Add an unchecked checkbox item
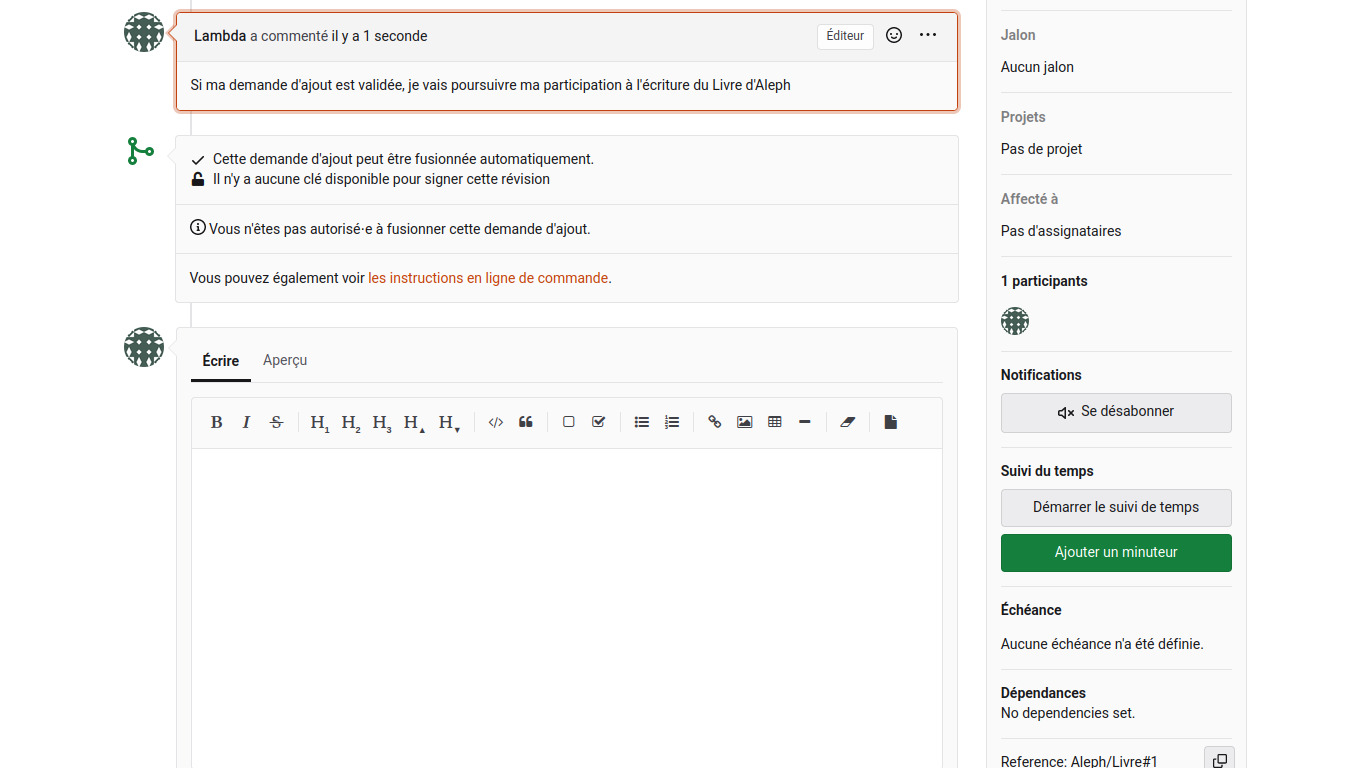 point(568,422)
